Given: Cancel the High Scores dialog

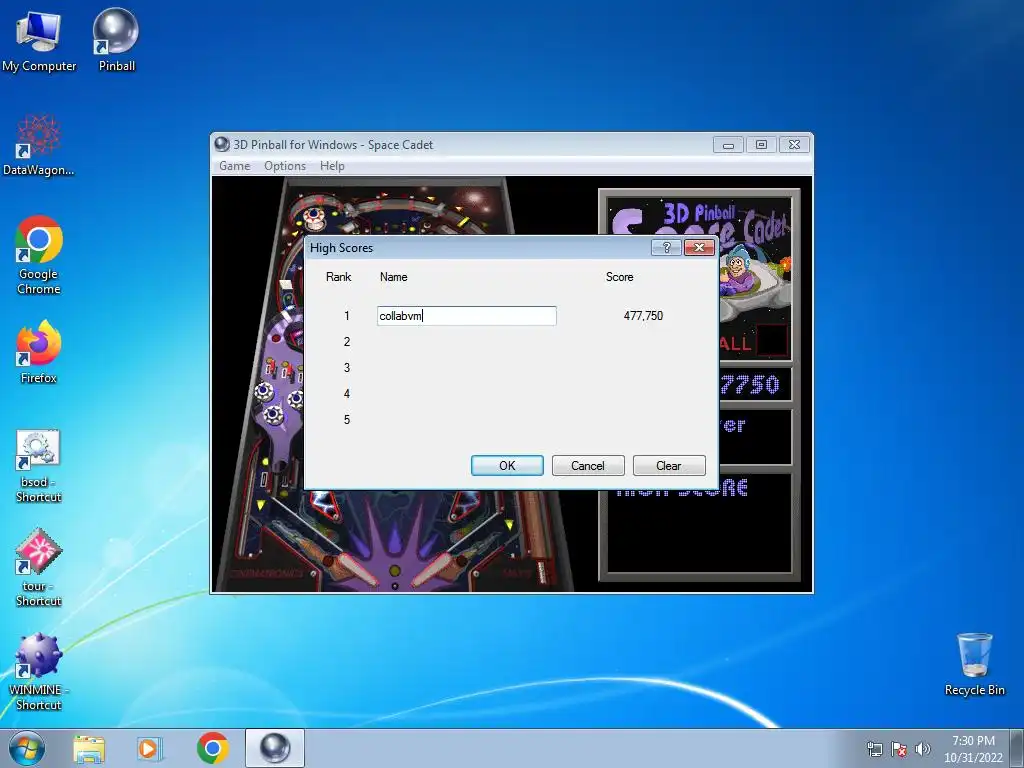Looking at the screenshot, I should pyautogui.click(x=588, y=466).
